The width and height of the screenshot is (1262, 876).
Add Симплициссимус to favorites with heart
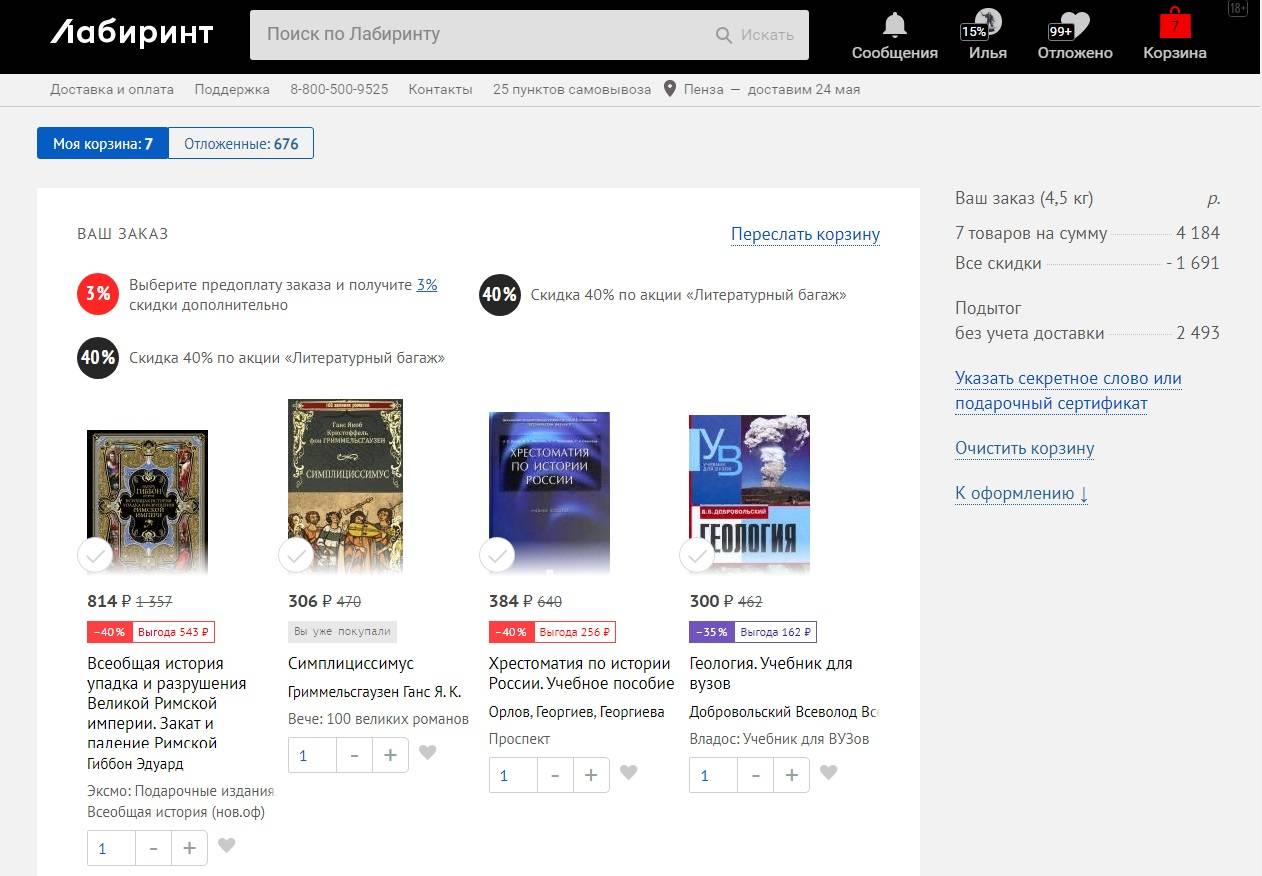427,753
